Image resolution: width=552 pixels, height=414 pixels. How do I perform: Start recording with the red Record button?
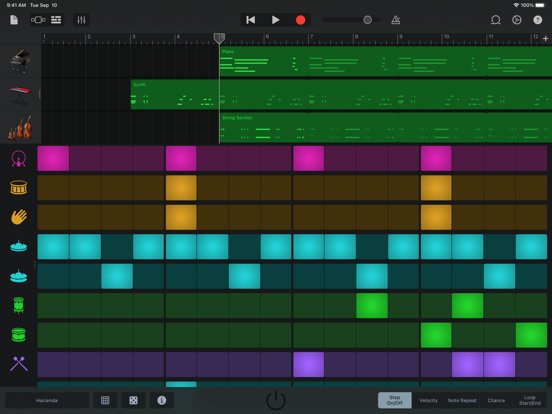pyautogui.click(x=300, y=20)
